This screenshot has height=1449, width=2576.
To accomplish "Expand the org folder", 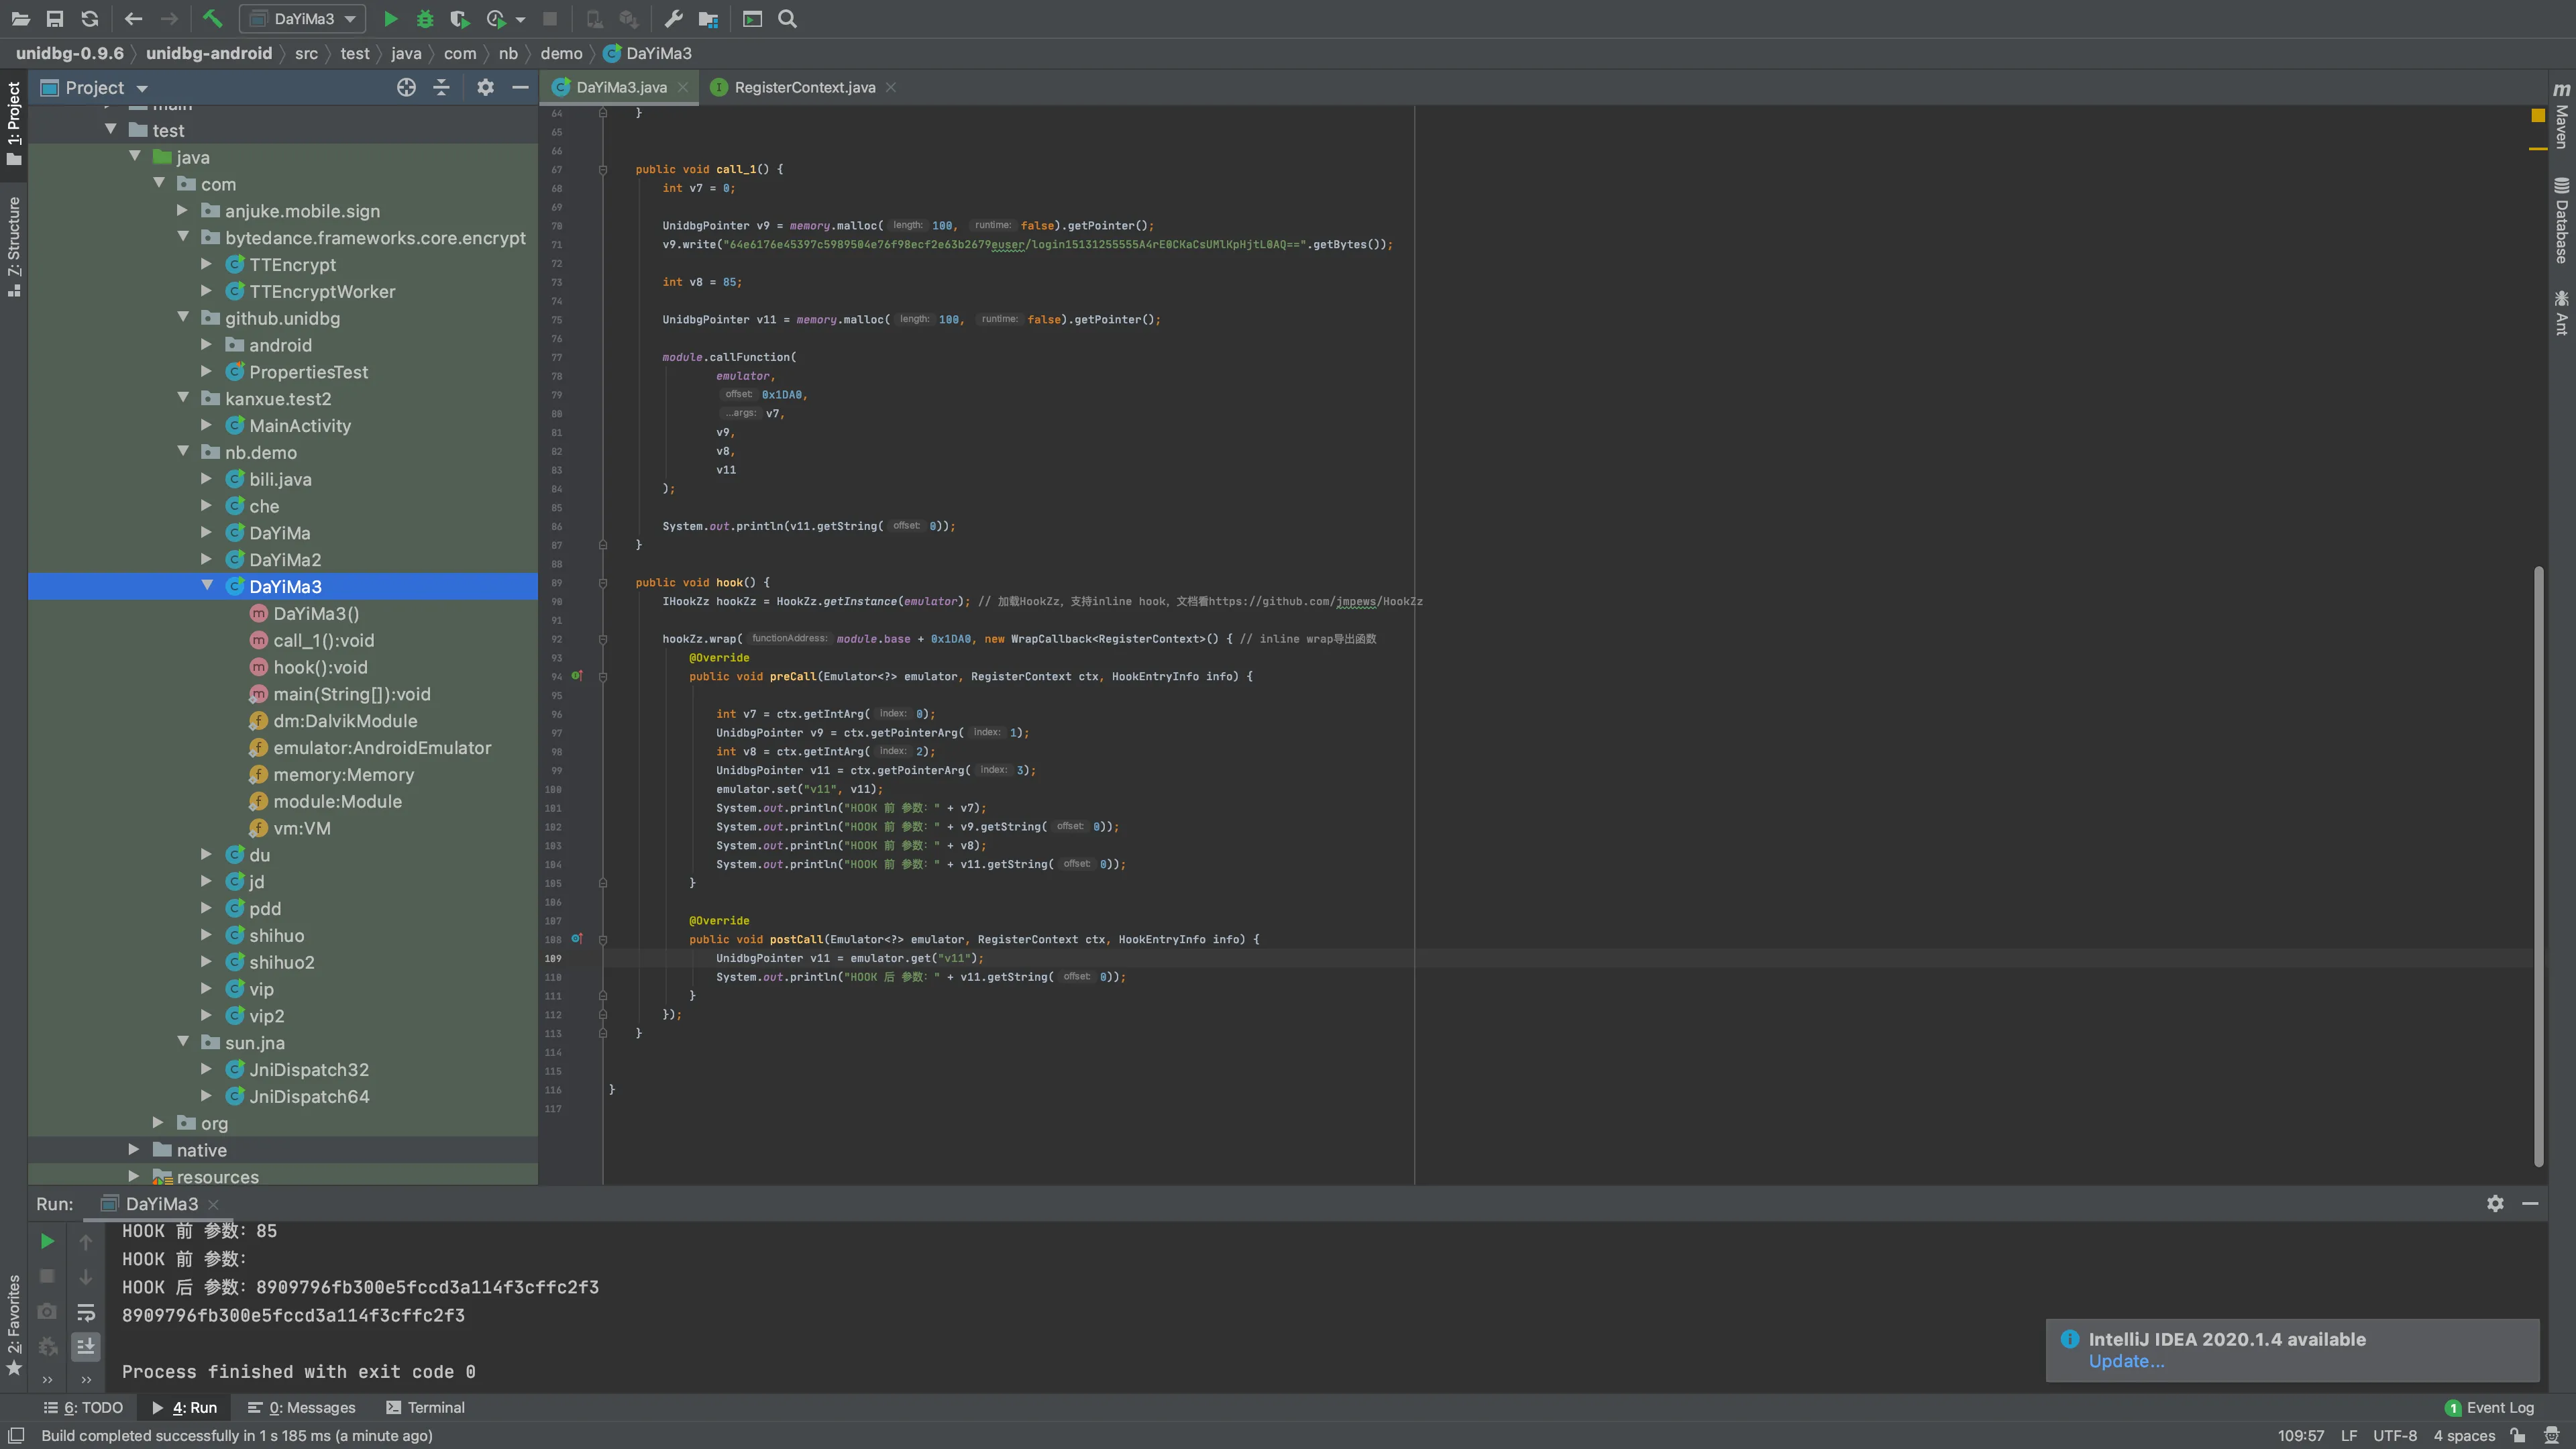I will coord(158,1122).
